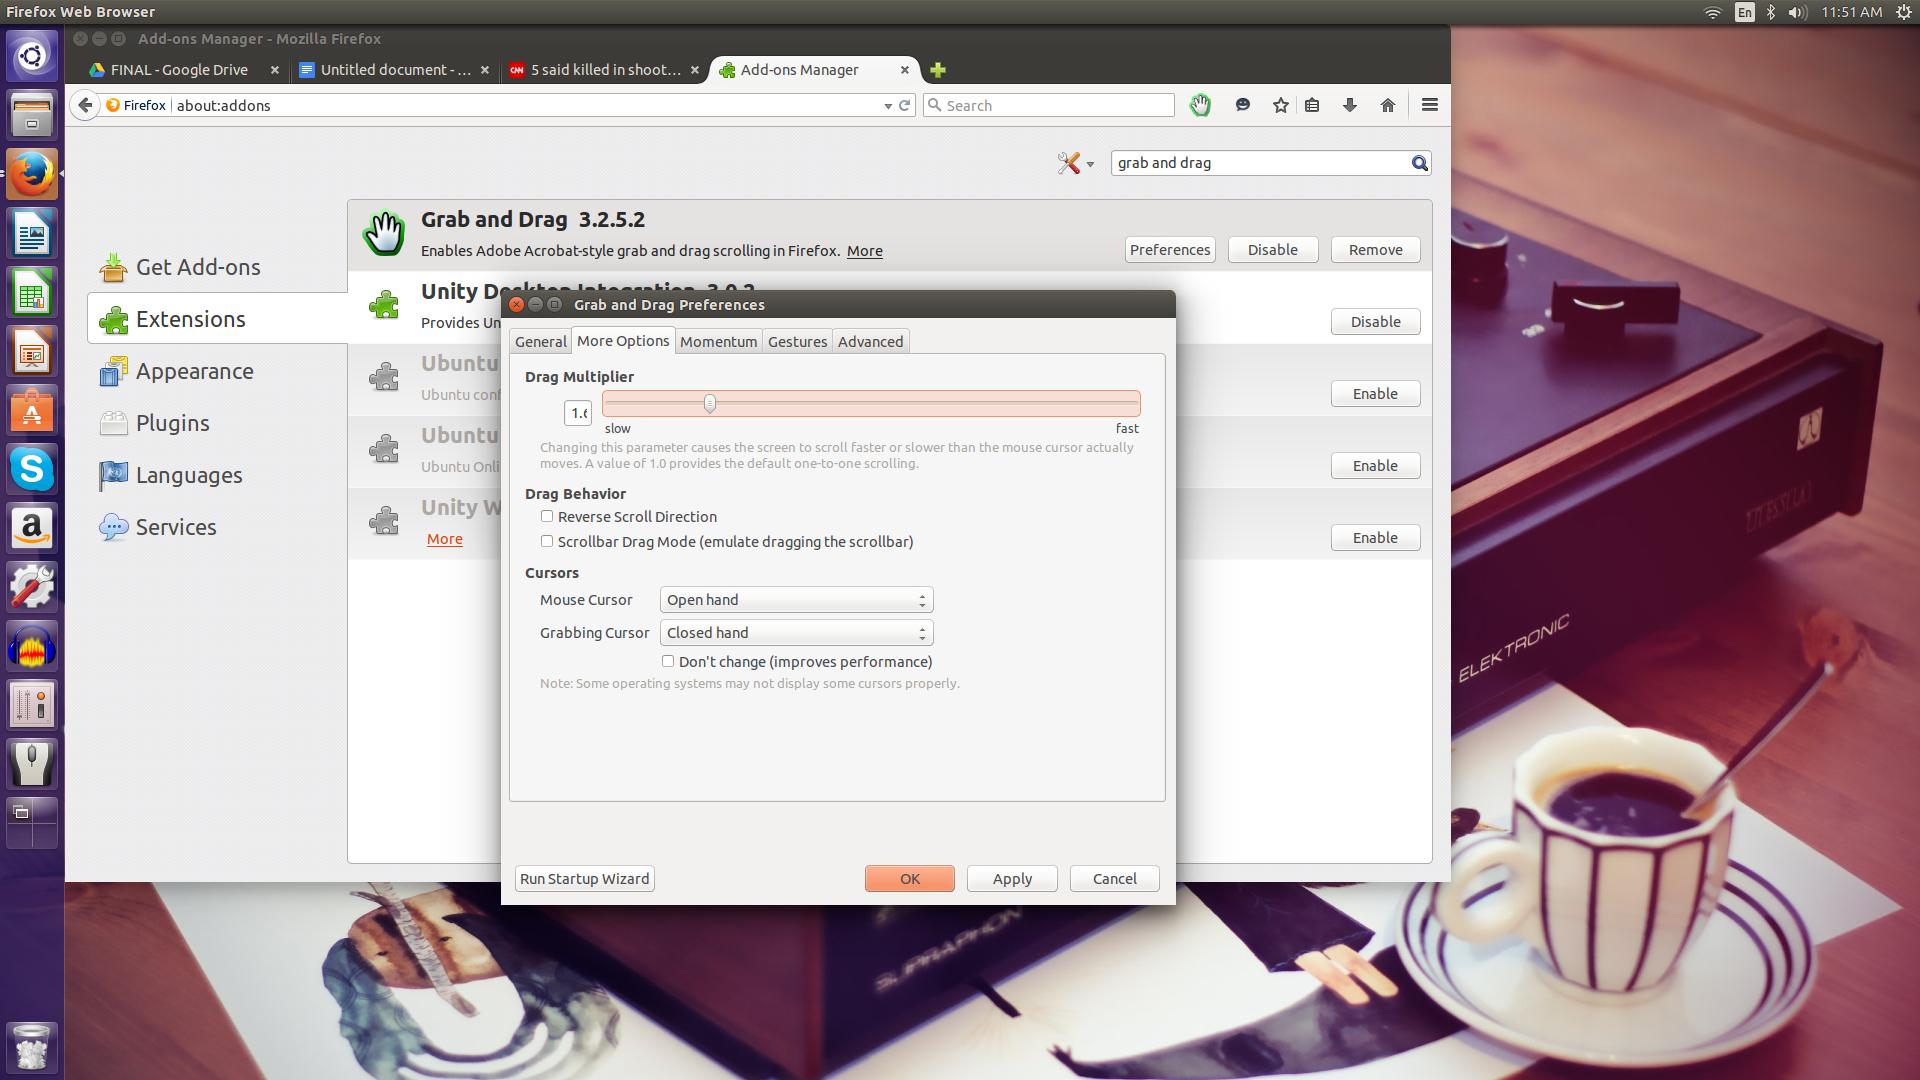Click the Apply button
1920x1080 pixels.
(x=1011, y=878)
